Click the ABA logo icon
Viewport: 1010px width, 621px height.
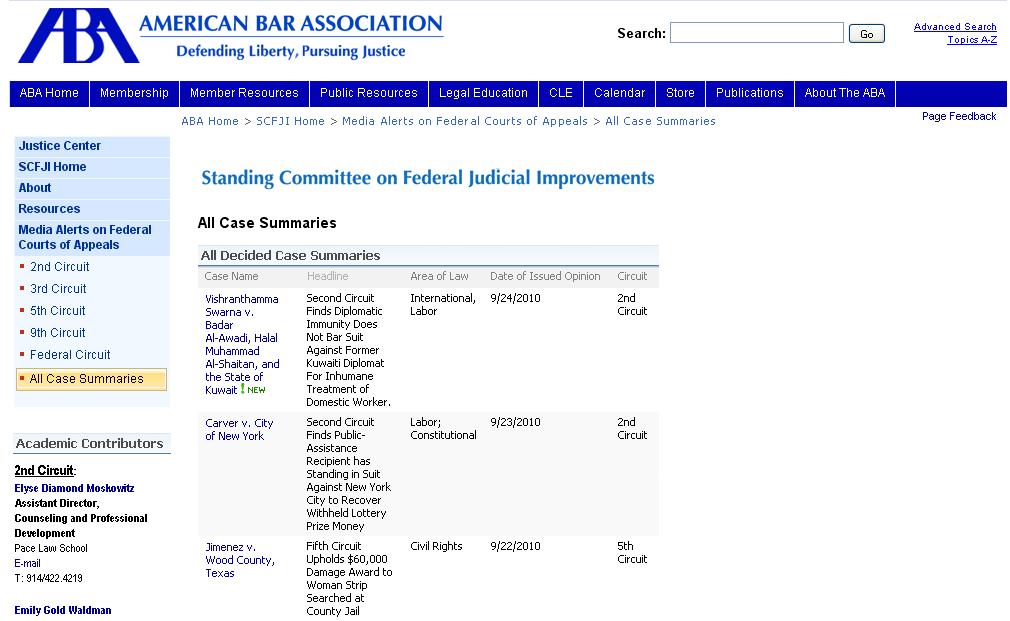77,36
